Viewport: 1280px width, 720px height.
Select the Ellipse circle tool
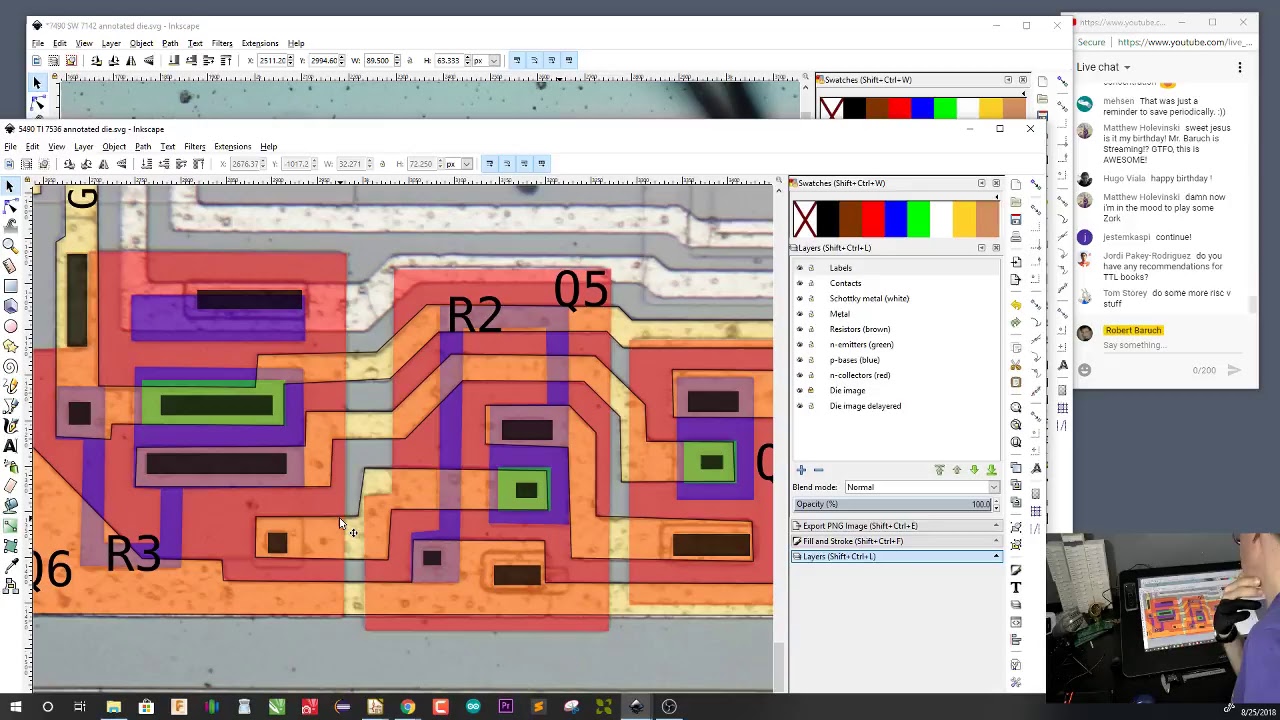click(x=10, y=326)
